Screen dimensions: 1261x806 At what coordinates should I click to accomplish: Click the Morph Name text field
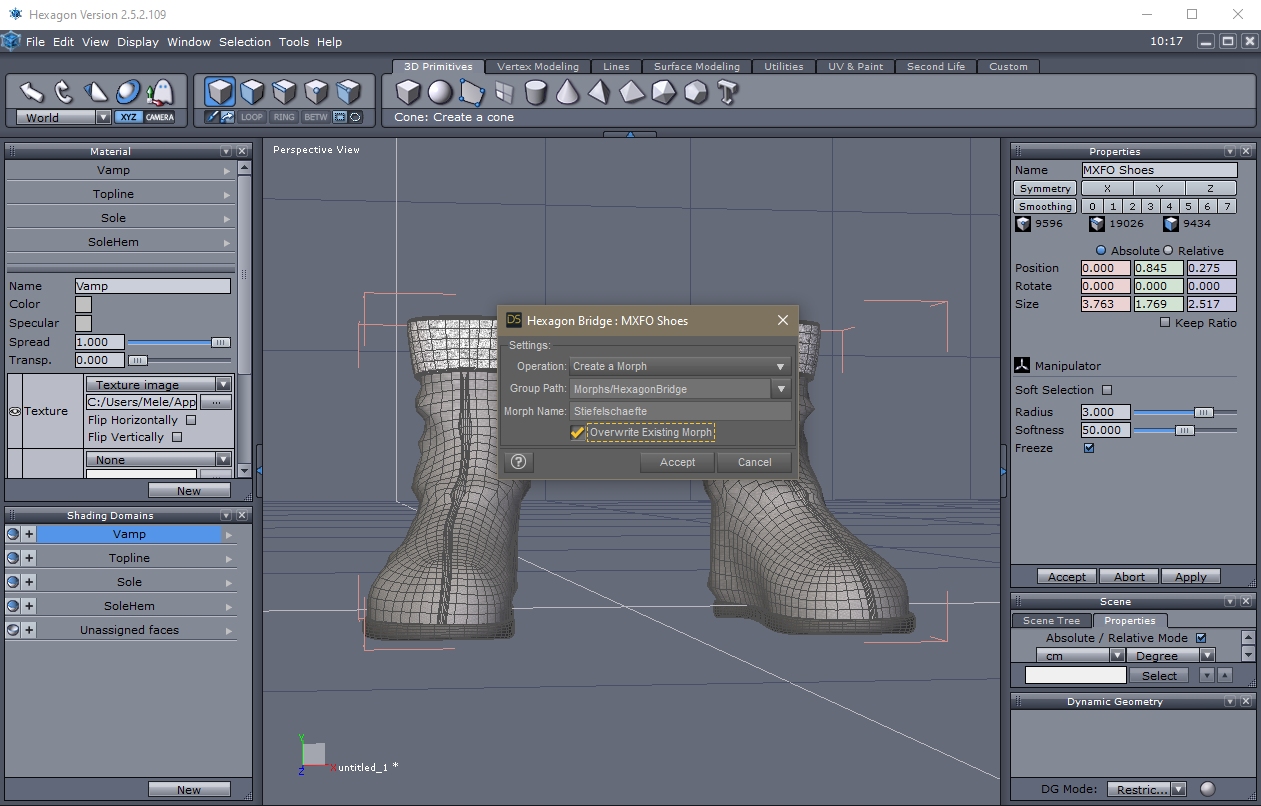(680, 411)
